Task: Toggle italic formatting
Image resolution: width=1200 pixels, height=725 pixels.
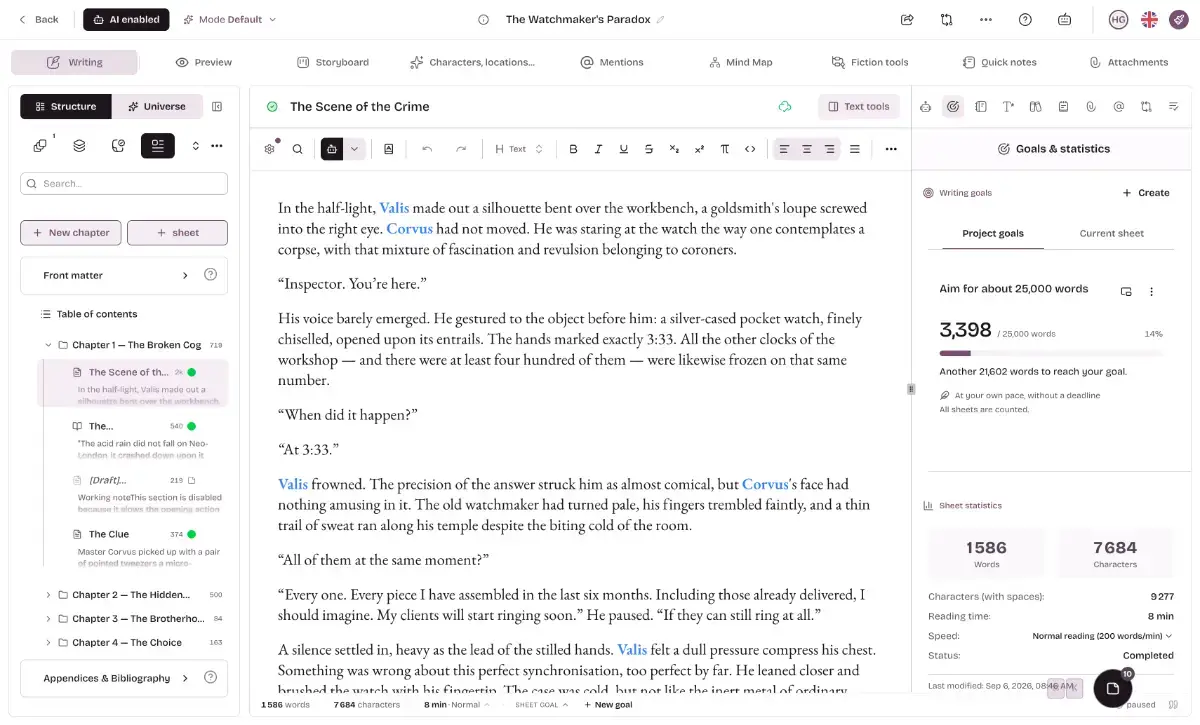Action: coord(598,149)
